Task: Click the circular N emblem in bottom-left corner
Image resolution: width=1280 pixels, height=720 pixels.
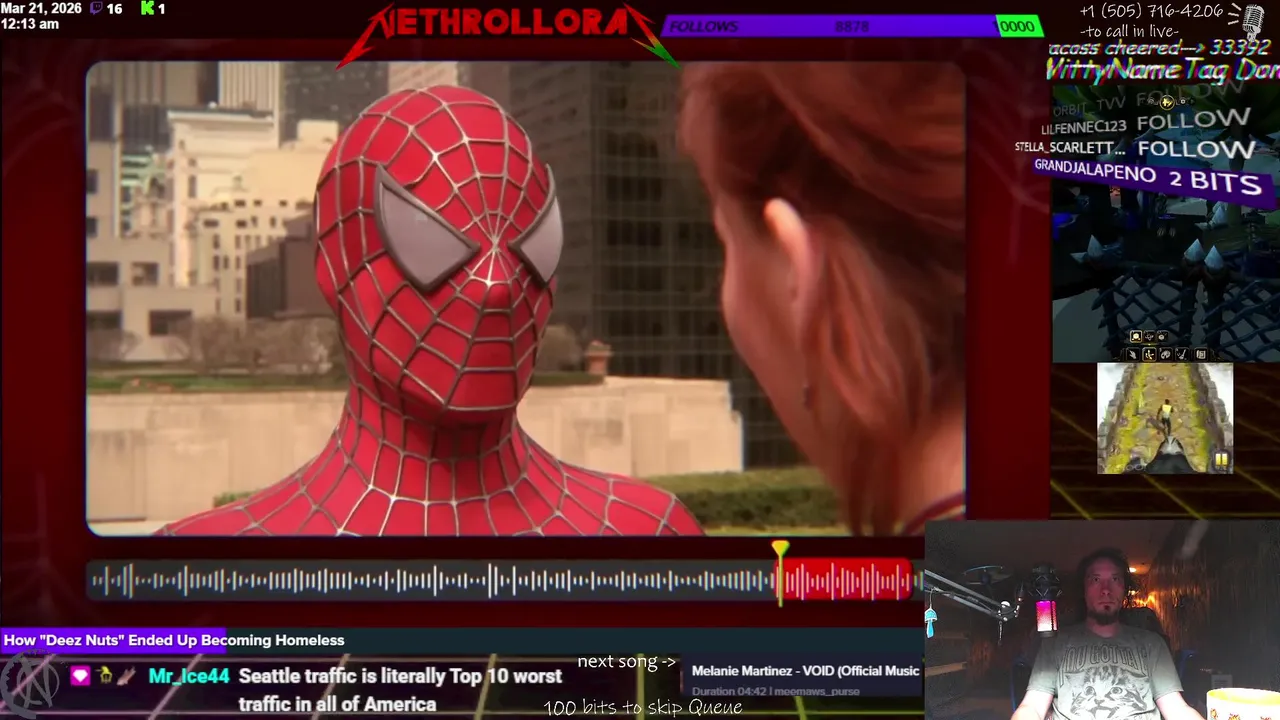Action: 30,685
